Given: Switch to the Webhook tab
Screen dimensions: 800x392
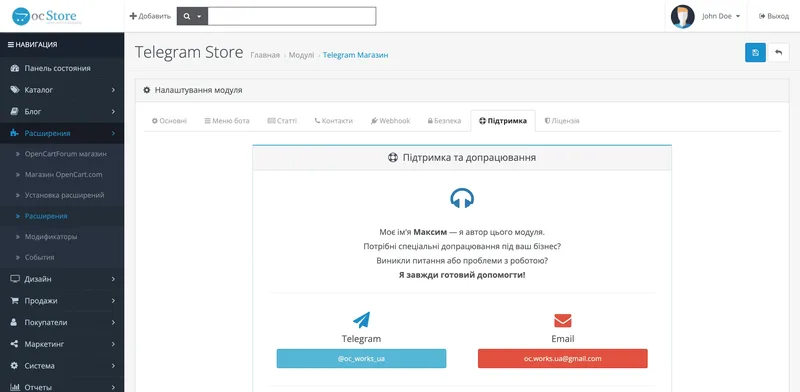Looking at the screenshot, I should 390,121.
